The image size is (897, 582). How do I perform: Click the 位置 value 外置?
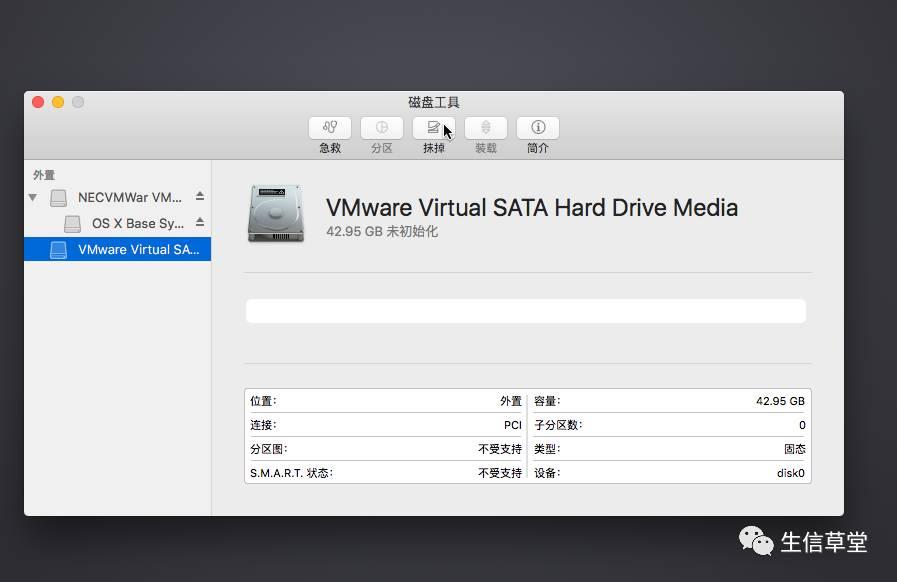click(x=511, y=401)
